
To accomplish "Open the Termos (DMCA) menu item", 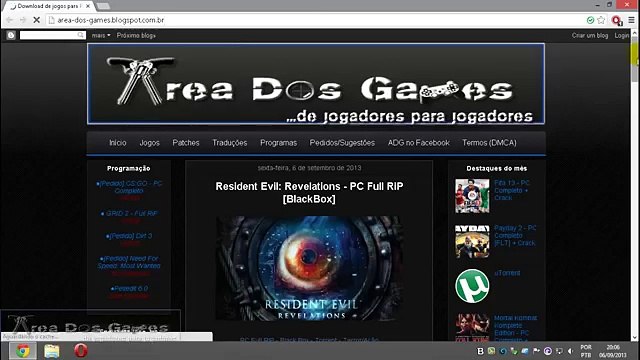I will click(489, 143).
